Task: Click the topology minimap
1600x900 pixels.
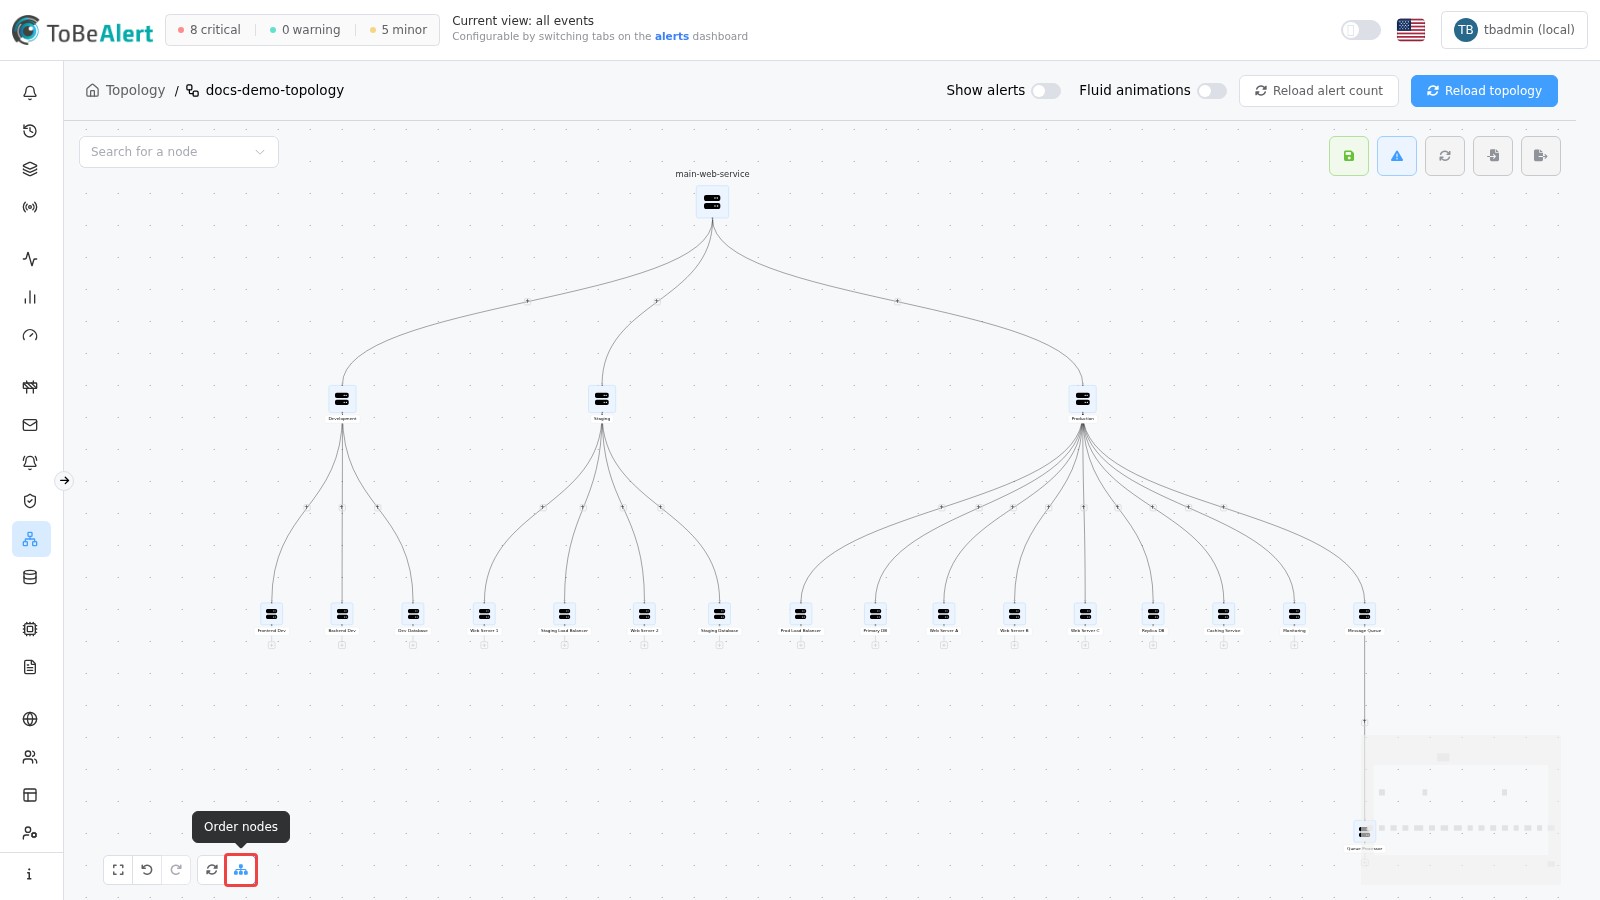Action: coord(1461,810)
